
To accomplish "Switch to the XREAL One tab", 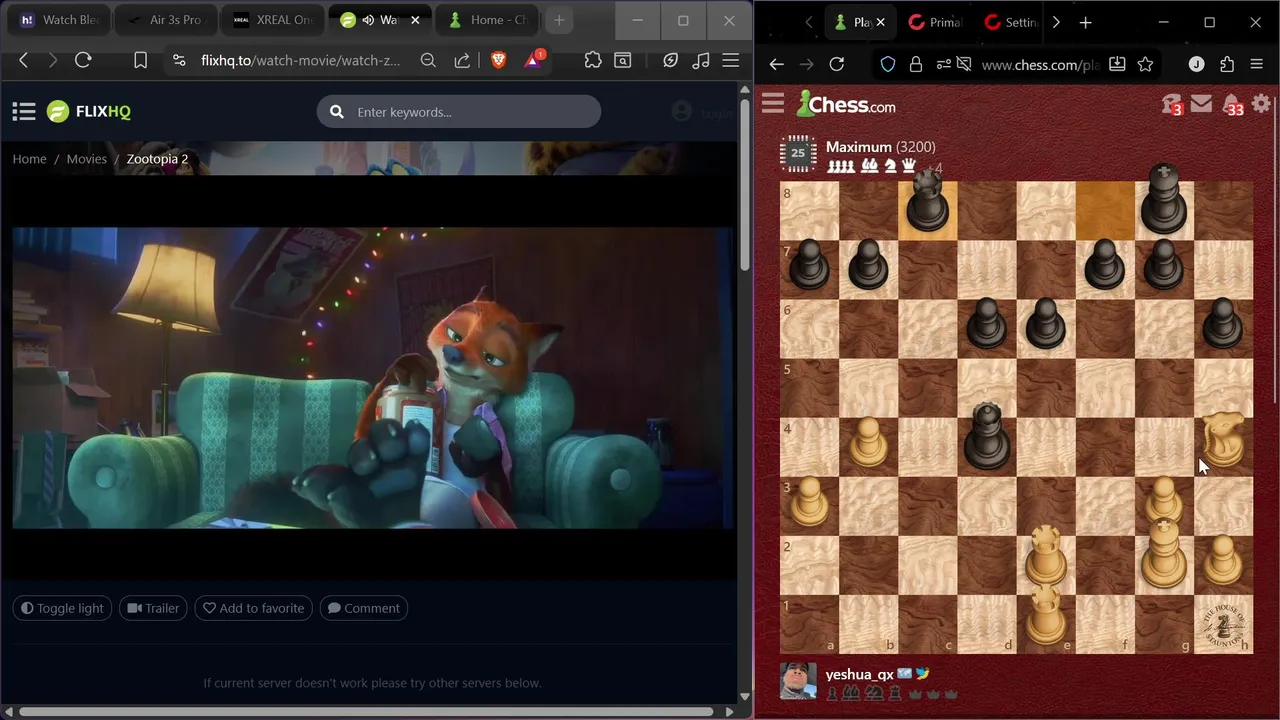I will click(x=273, y=20).
